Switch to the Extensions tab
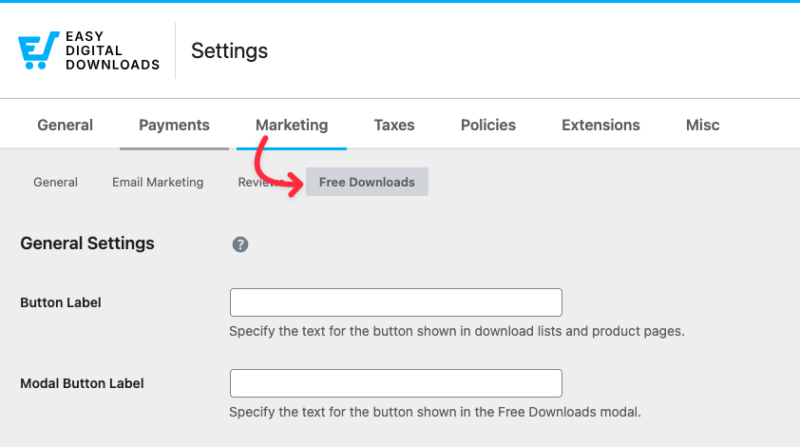 [x=601, y=125]
